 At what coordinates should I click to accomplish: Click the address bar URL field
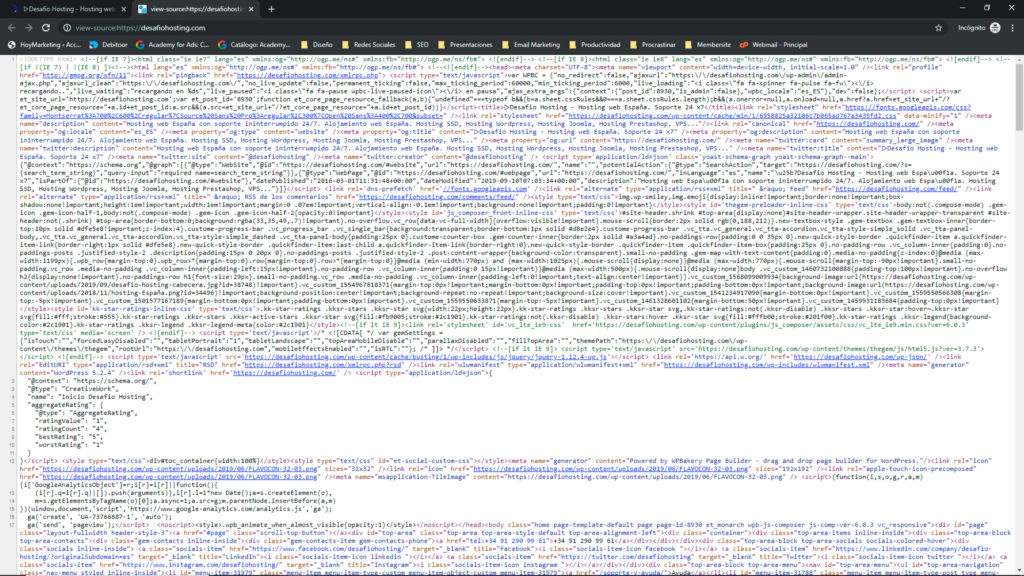[x=400, y=28]
